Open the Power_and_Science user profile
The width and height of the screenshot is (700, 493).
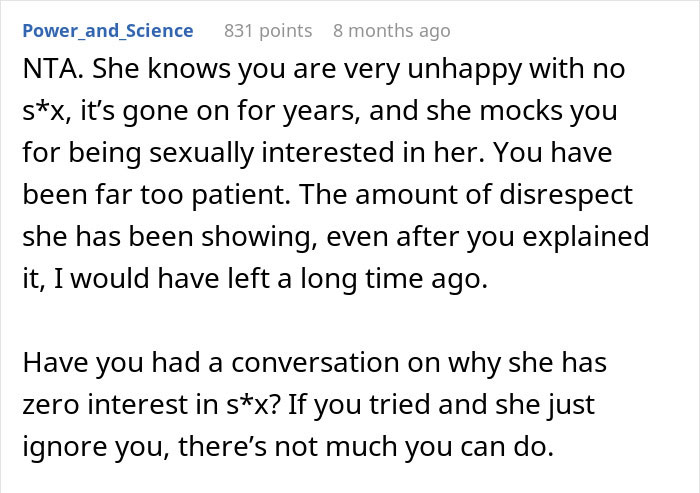tap(107, 30)
